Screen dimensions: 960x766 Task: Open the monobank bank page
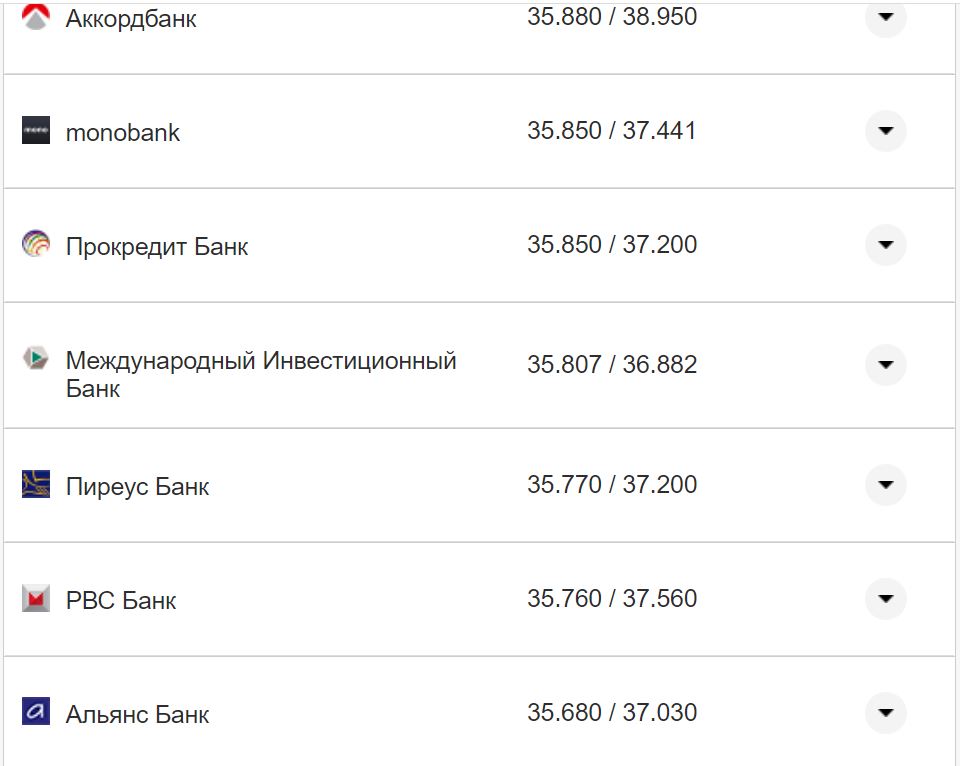(122, 131)
